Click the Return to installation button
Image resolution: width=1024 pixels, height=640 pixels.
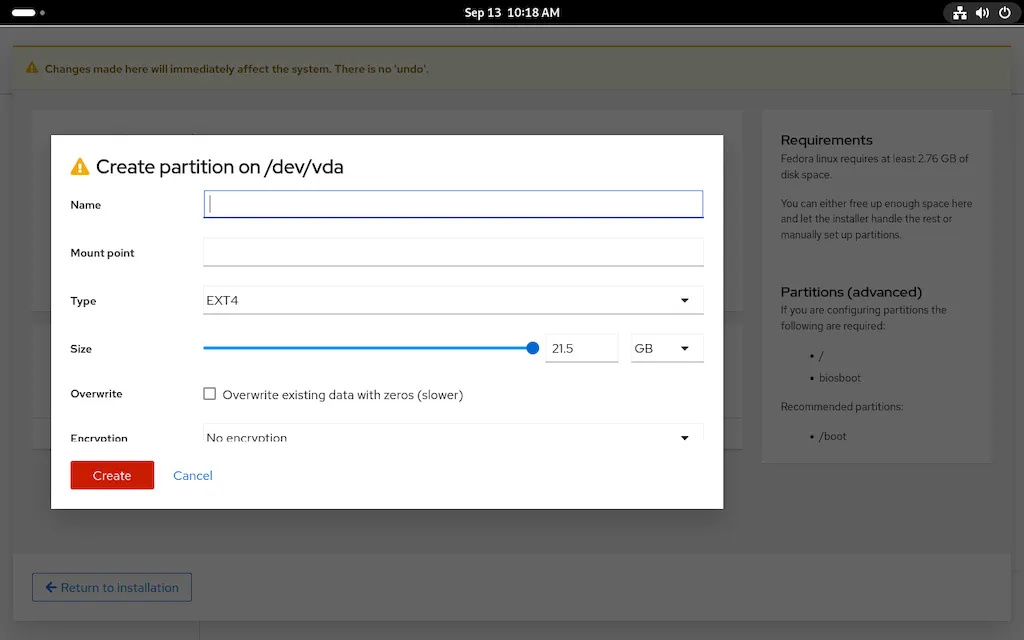point(112,587)
